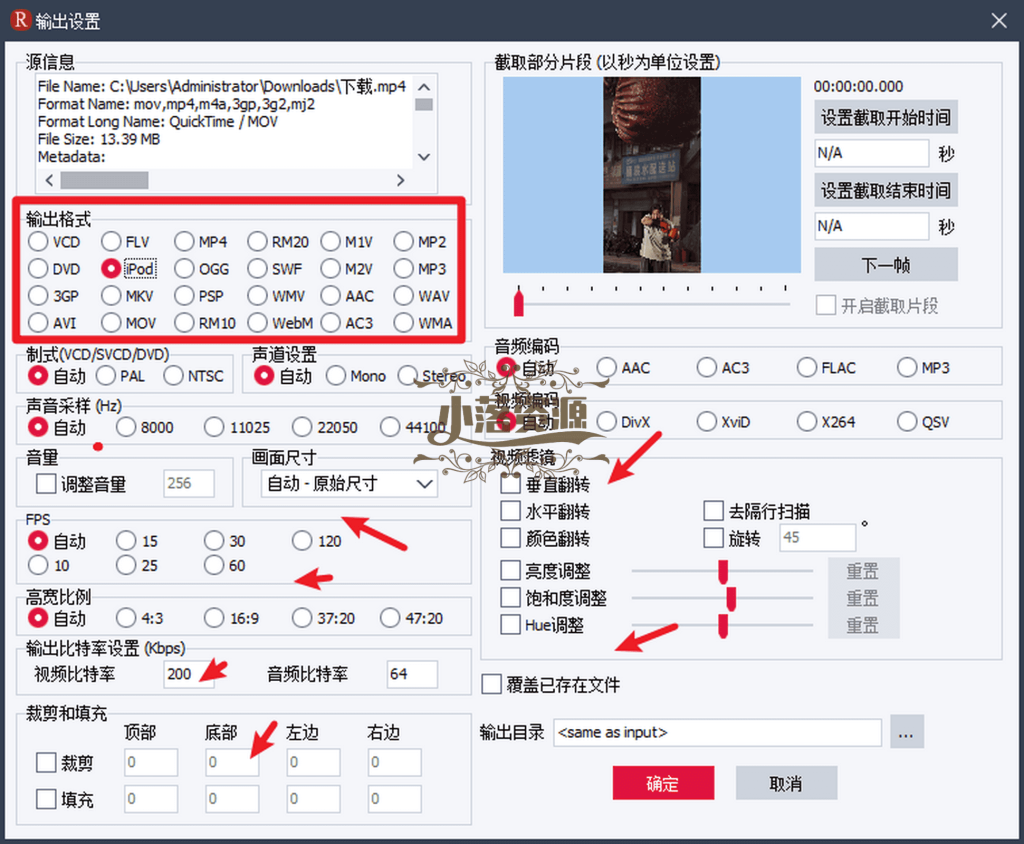The image size is (1024, 844).
Task: Enable 水平翻转 horizontal flip filter
Action: pyautogui.click(x=511, y=511)
